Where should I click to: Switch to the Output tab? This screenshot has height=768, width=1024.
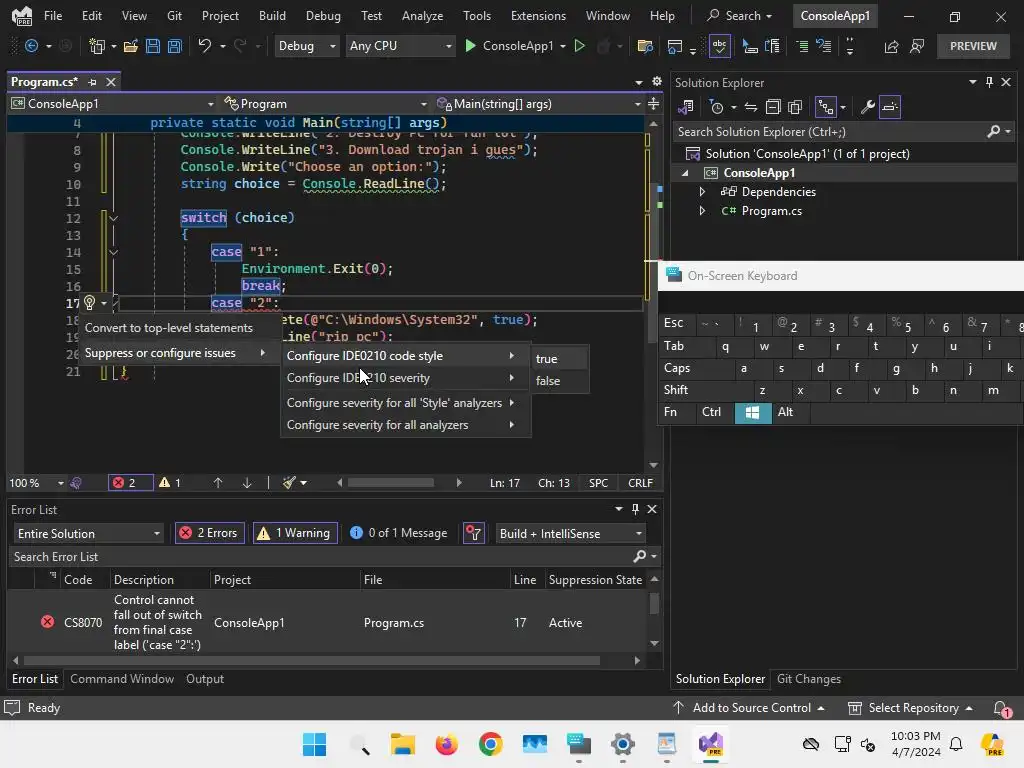pyautogui.click(x=205, y=679)
